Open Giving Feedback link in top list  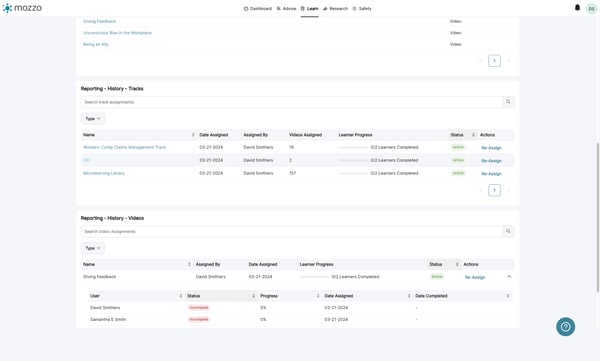point(99,21)
